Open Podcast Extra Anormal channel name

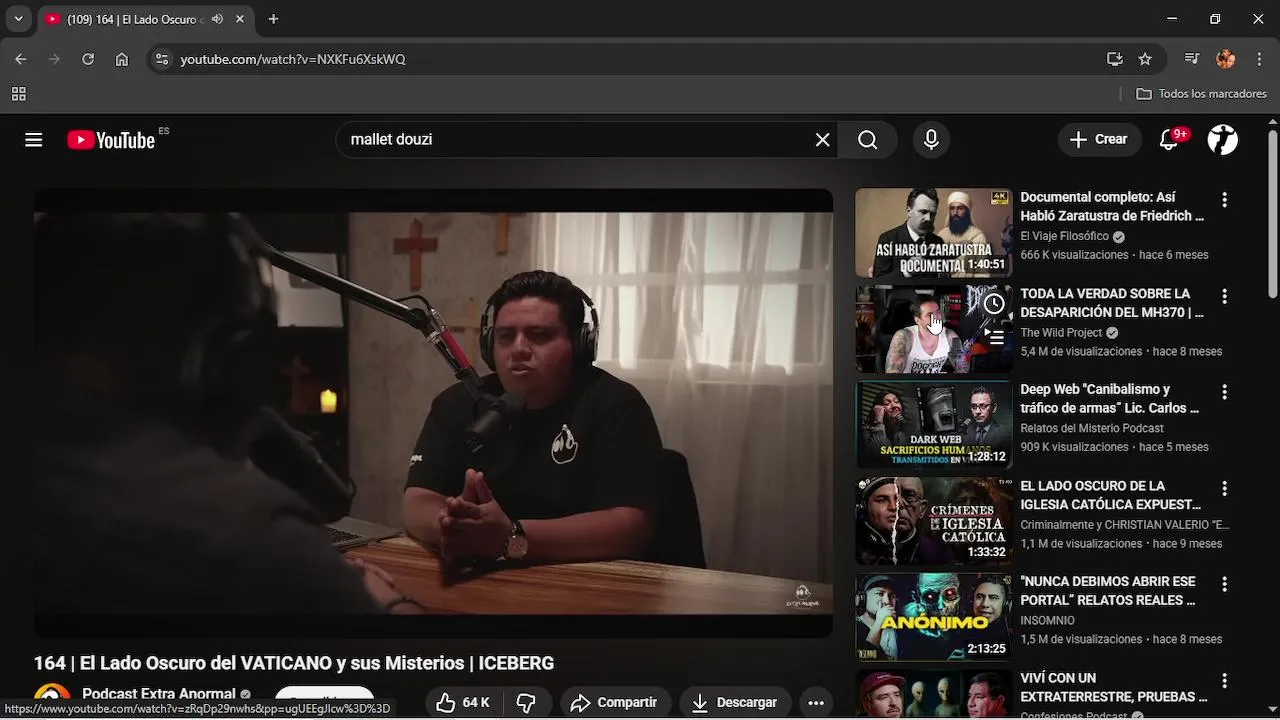158,694
